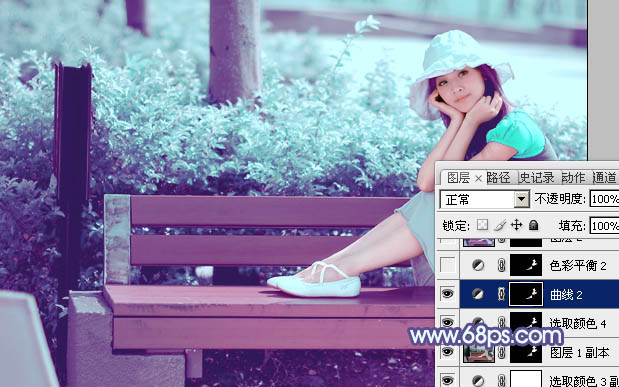Screen dimensions: 619x387
Task: Toggle visibility of 图层 1 副本 layer
Action: click(448, 351)
